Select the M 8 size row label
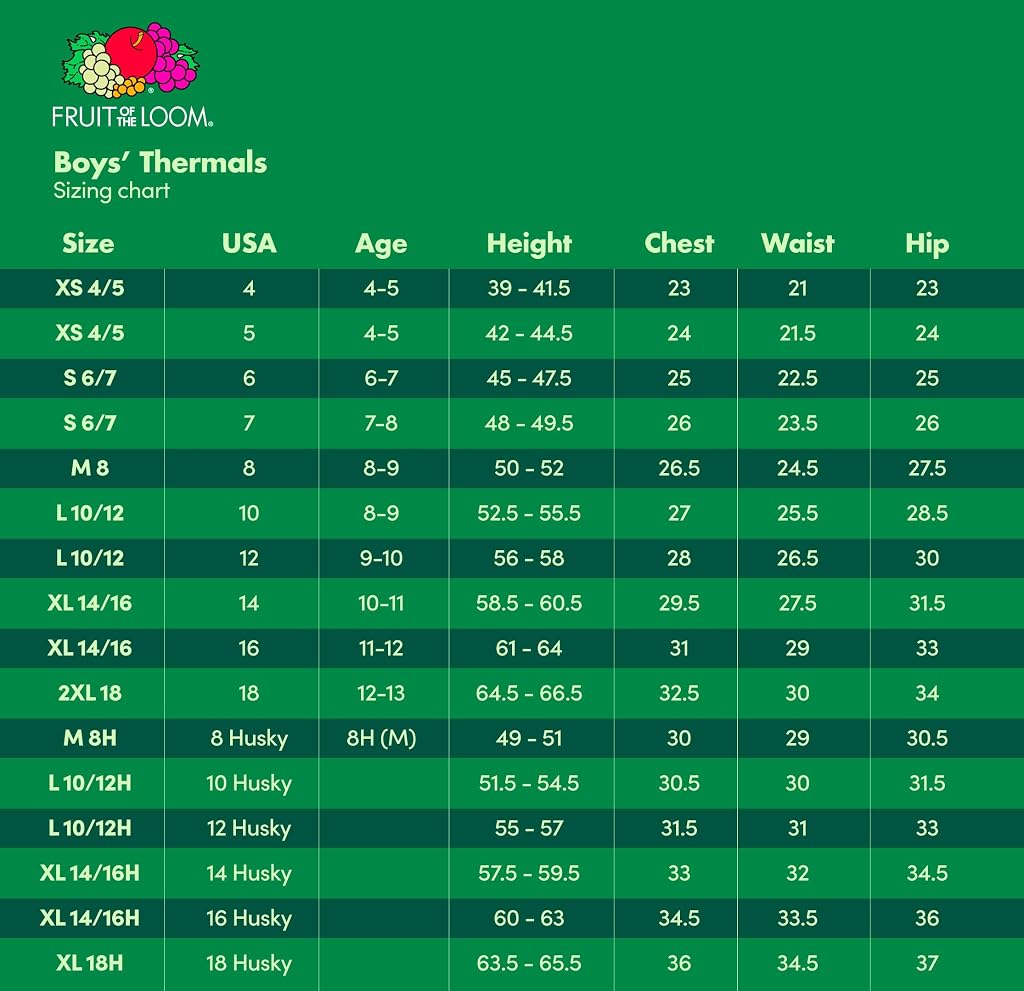The width and height of the screenshot is (1024, 991). (89, 468)
